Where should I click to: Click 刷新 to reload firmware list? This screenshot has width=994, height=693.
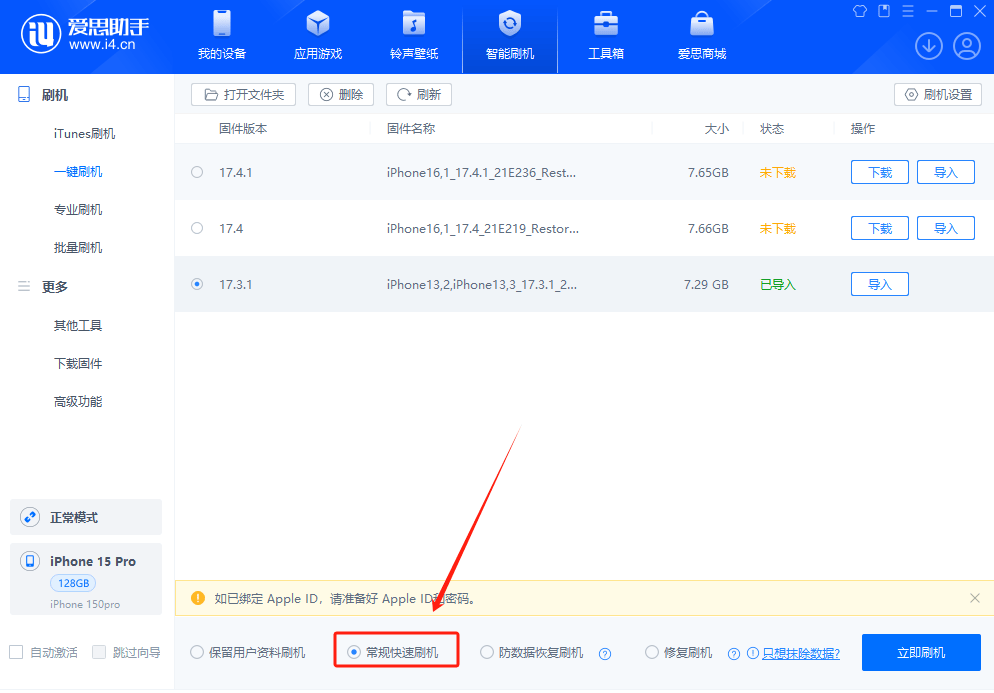418,94
